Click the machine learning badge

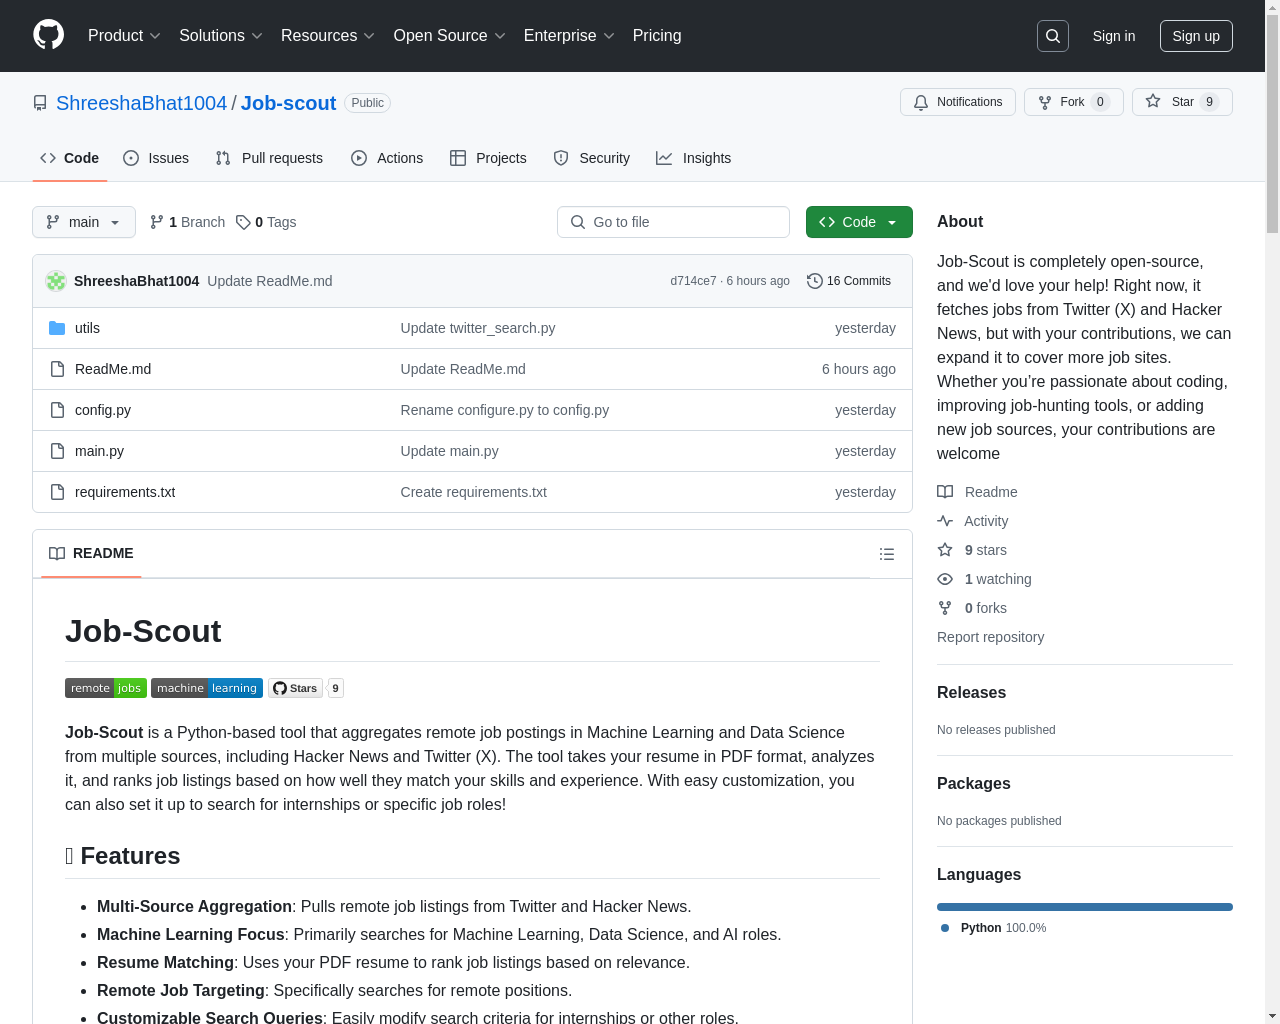(x=207, y=688)
